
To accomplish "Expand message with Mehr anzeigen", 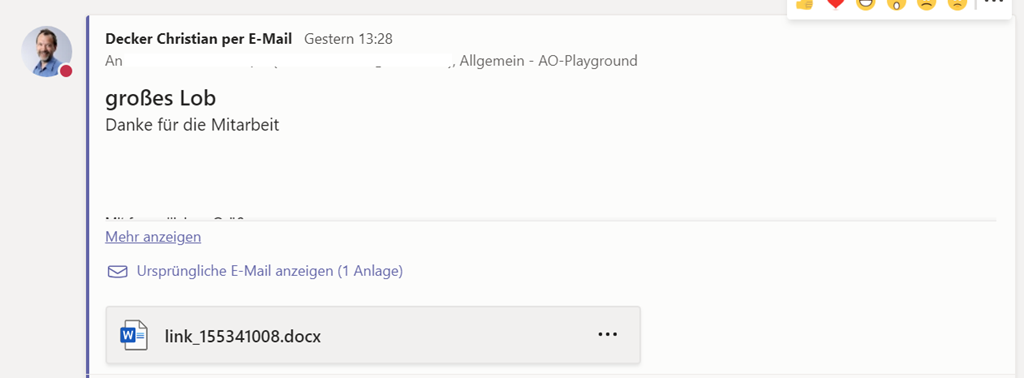I will (x=153, y=237).
